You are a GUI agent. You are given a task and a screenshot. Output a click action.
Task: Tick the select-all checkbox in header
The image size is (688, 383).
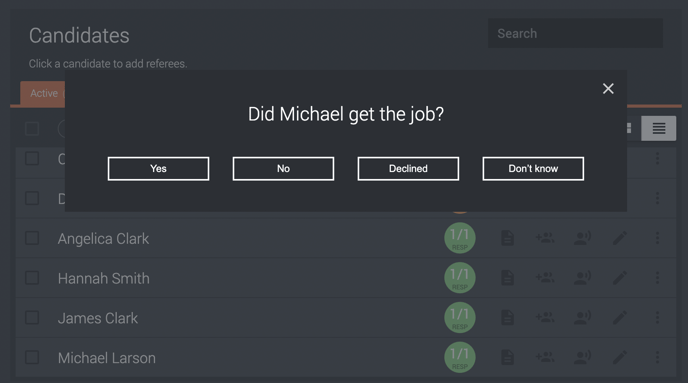[32, 129]
